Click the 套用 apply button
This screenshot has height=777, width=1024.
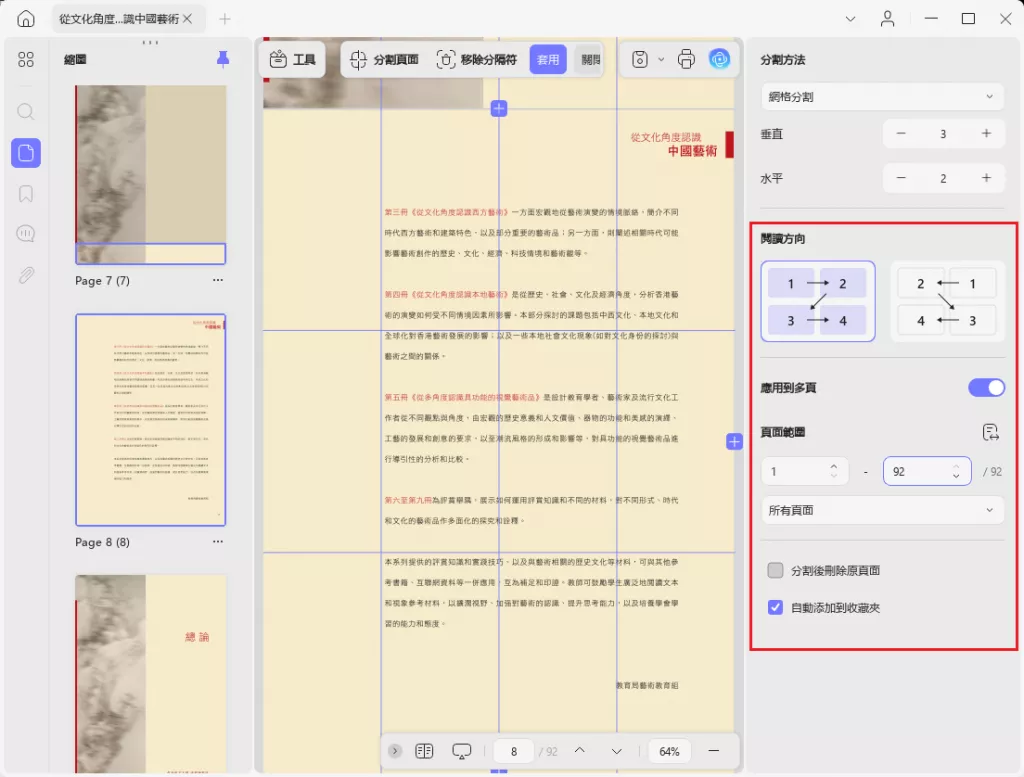[x=548, y=59]
